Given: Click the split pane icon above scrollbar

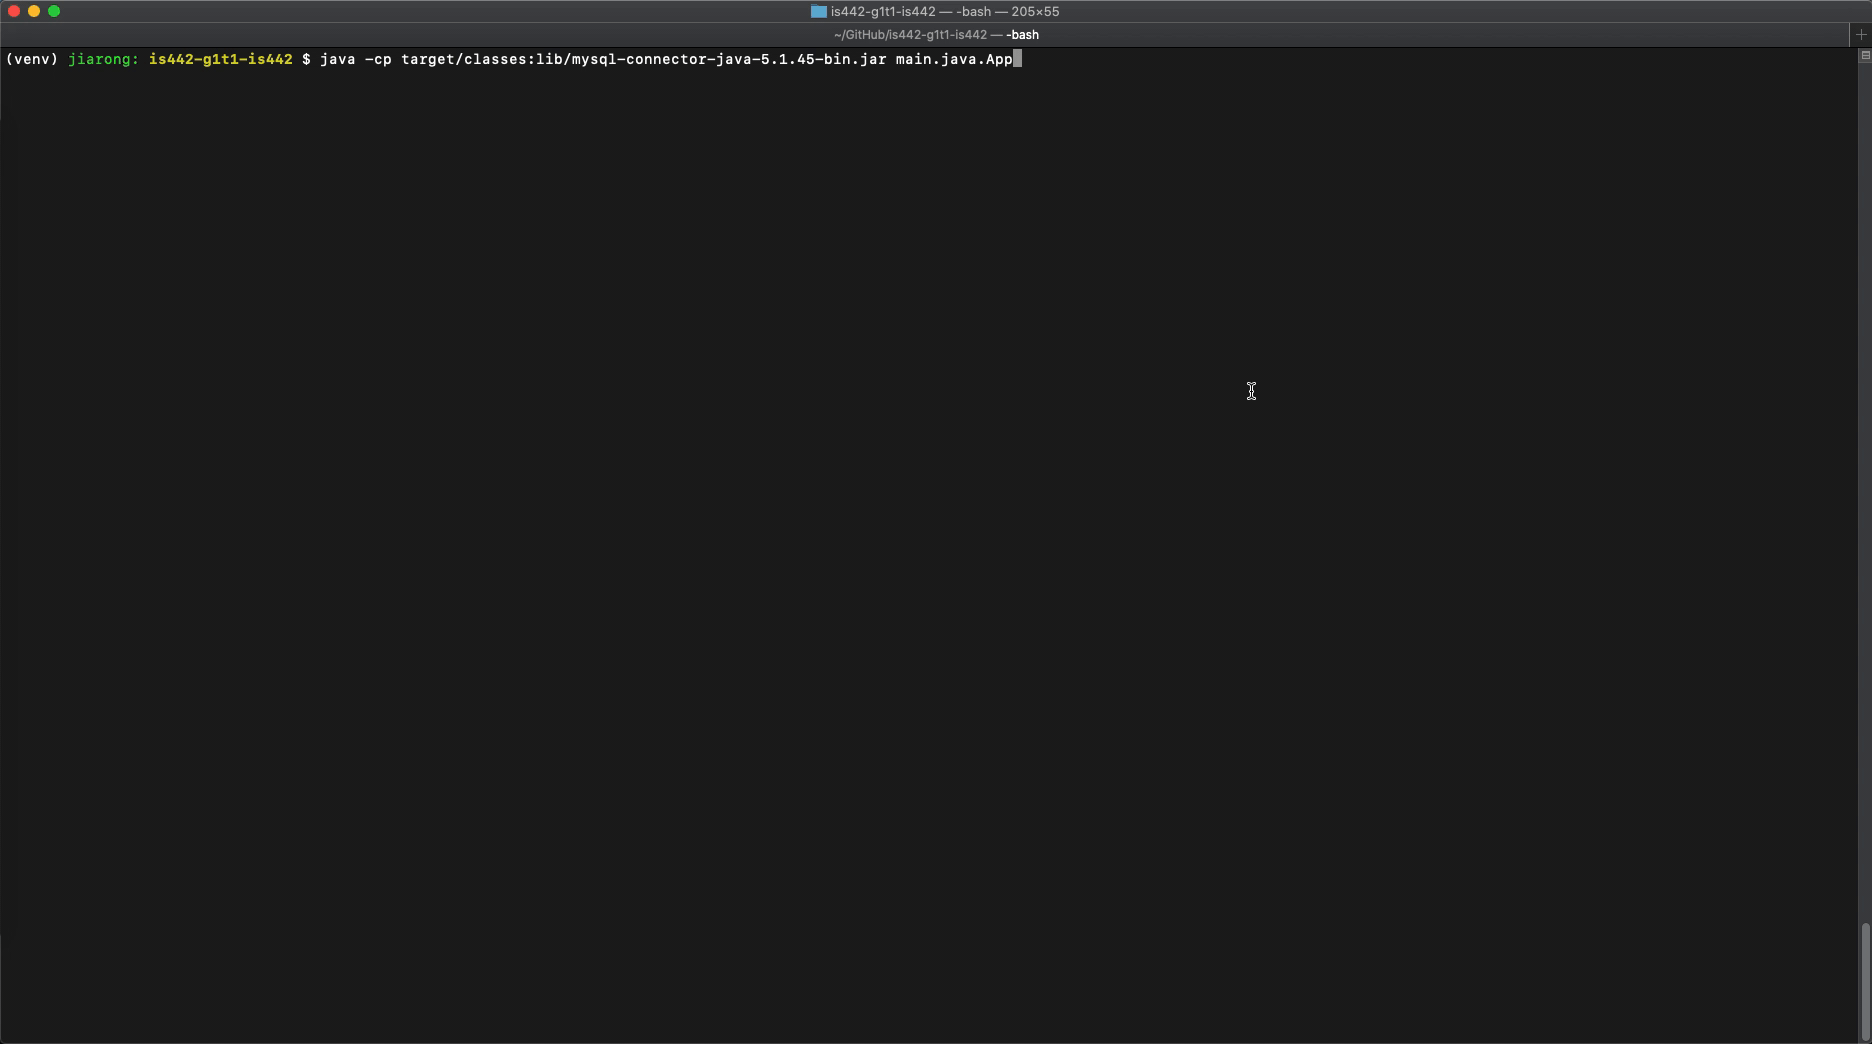Looking at the screenshot, I should [1865, 56].
